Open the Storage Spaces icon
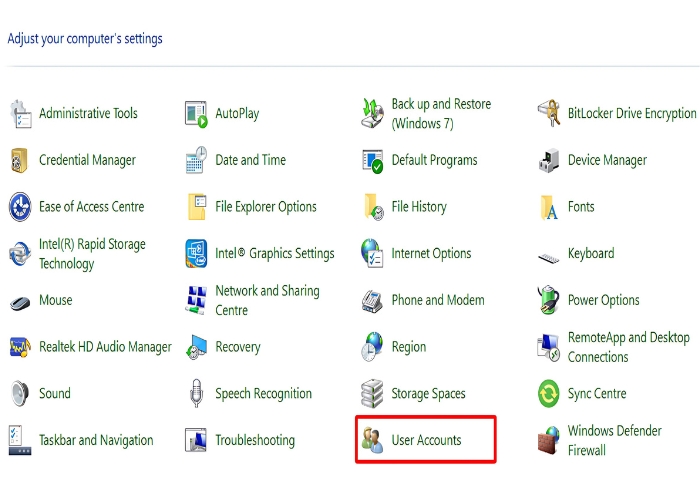Image resolution: width=700 pixels, height=500 pixels. 373,394
